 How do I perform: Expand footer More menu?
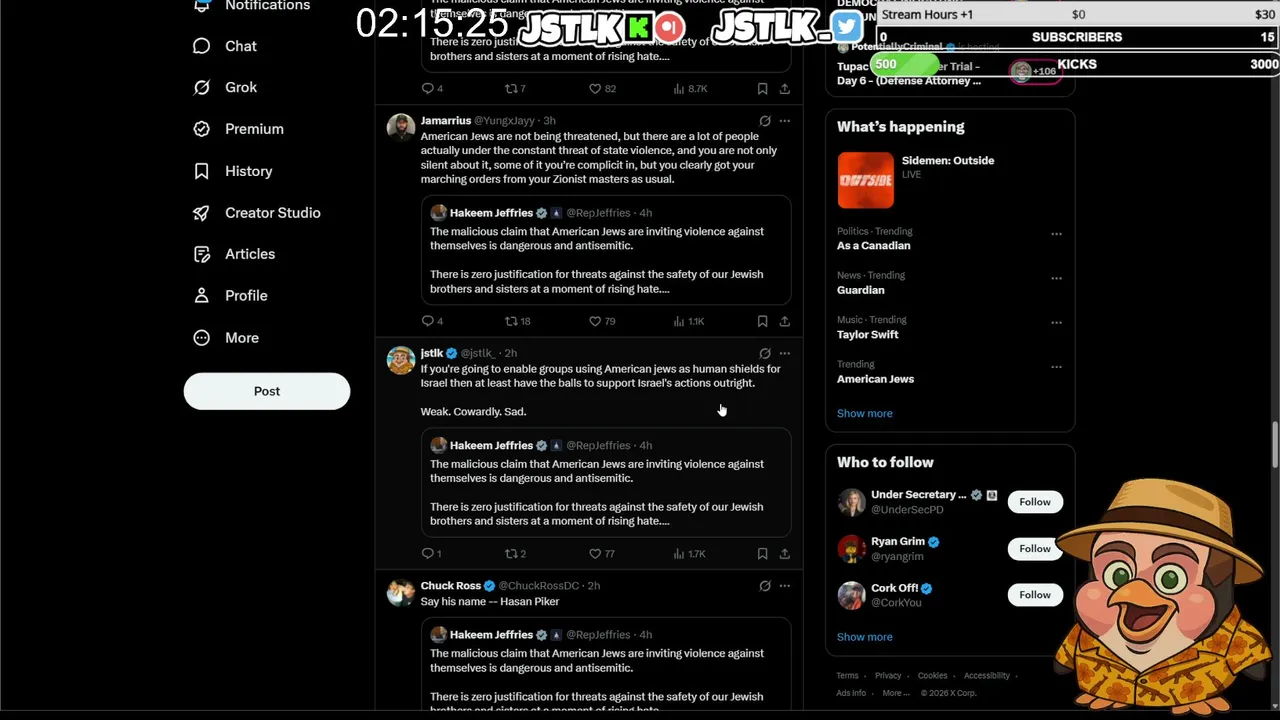[896, 693]
